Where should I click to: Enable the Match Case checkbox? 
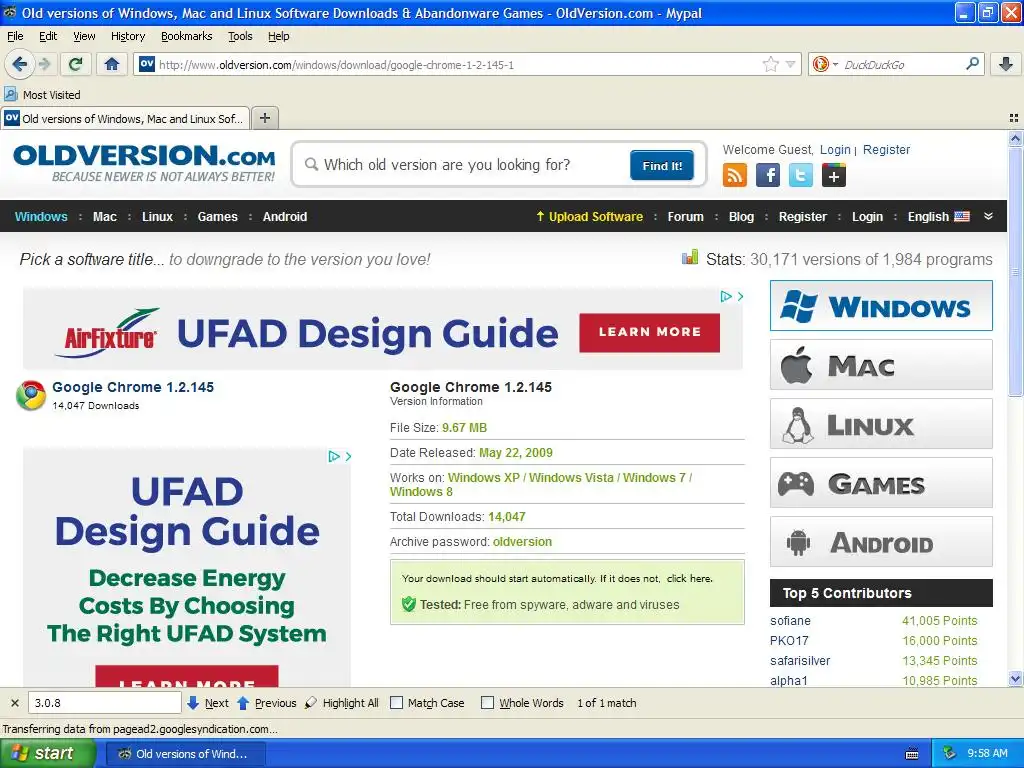point(396,703)
